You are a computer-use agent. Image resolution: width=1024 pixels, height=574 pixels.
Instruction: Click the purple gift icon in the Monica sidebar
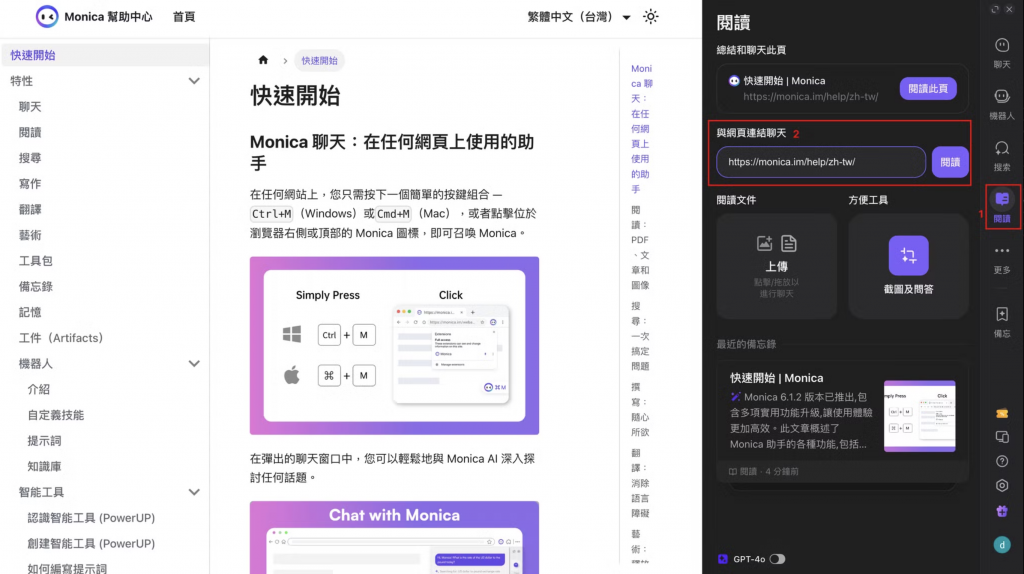click(x=1002, y=511)
